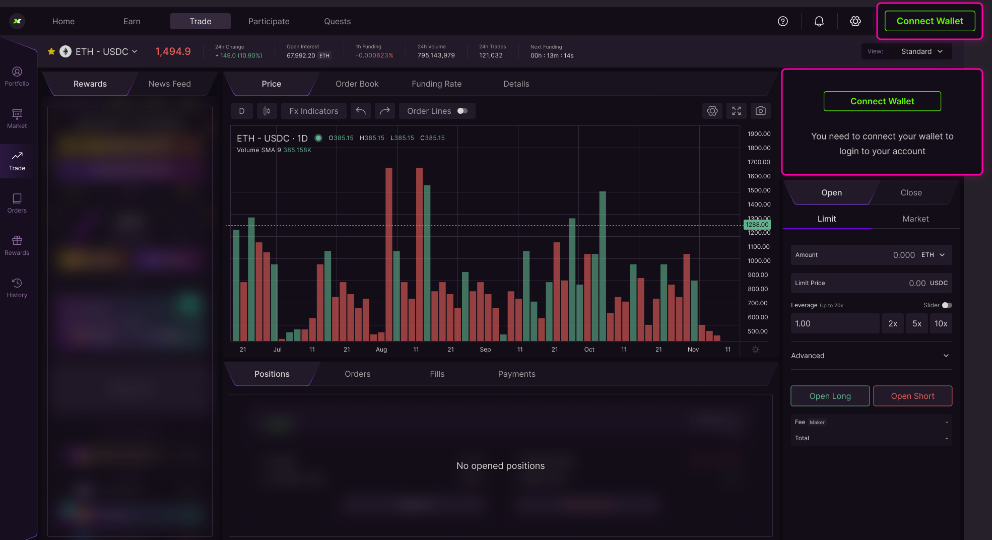Toggle the Order Lines switch
Image resolution: width=992 pixels, height=540 pixels.
coord(462,111)
